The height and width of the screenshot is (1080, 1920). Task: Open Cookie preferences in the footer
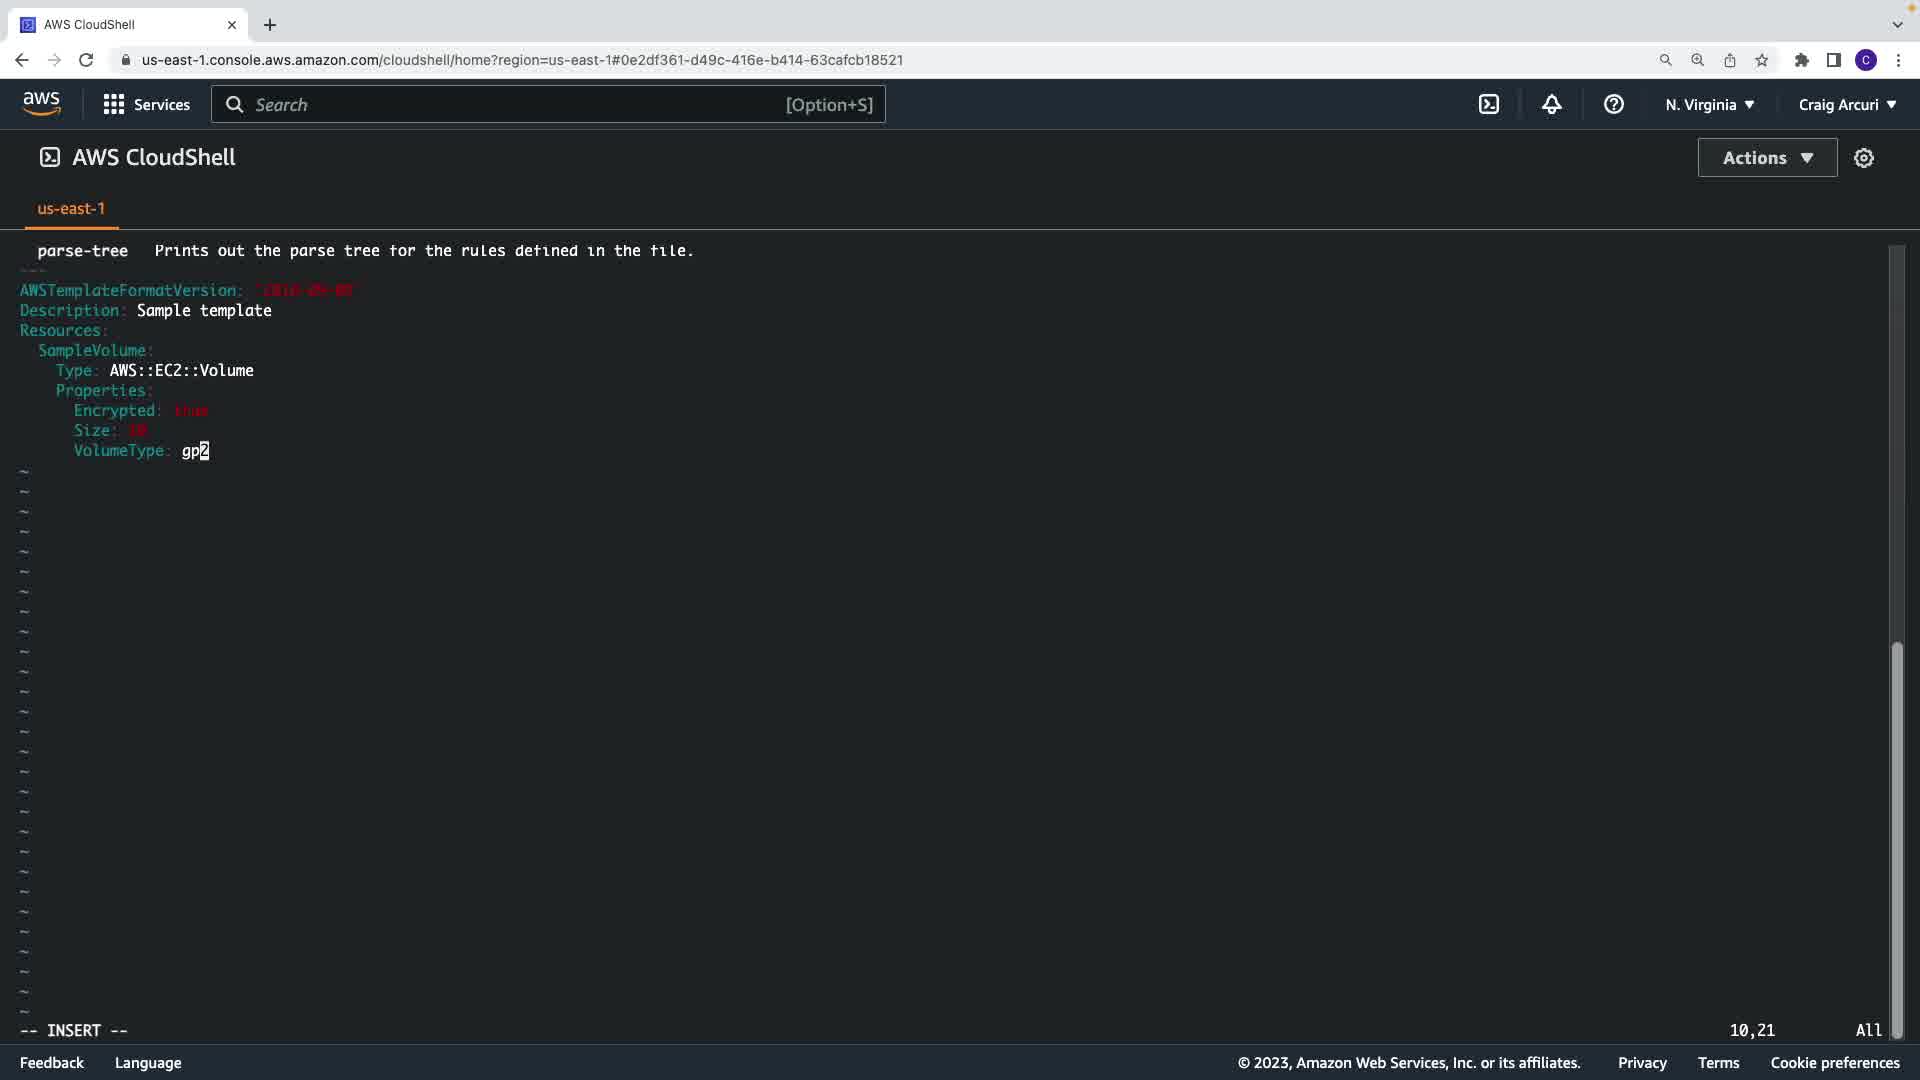click(x=1834, y=1062)
